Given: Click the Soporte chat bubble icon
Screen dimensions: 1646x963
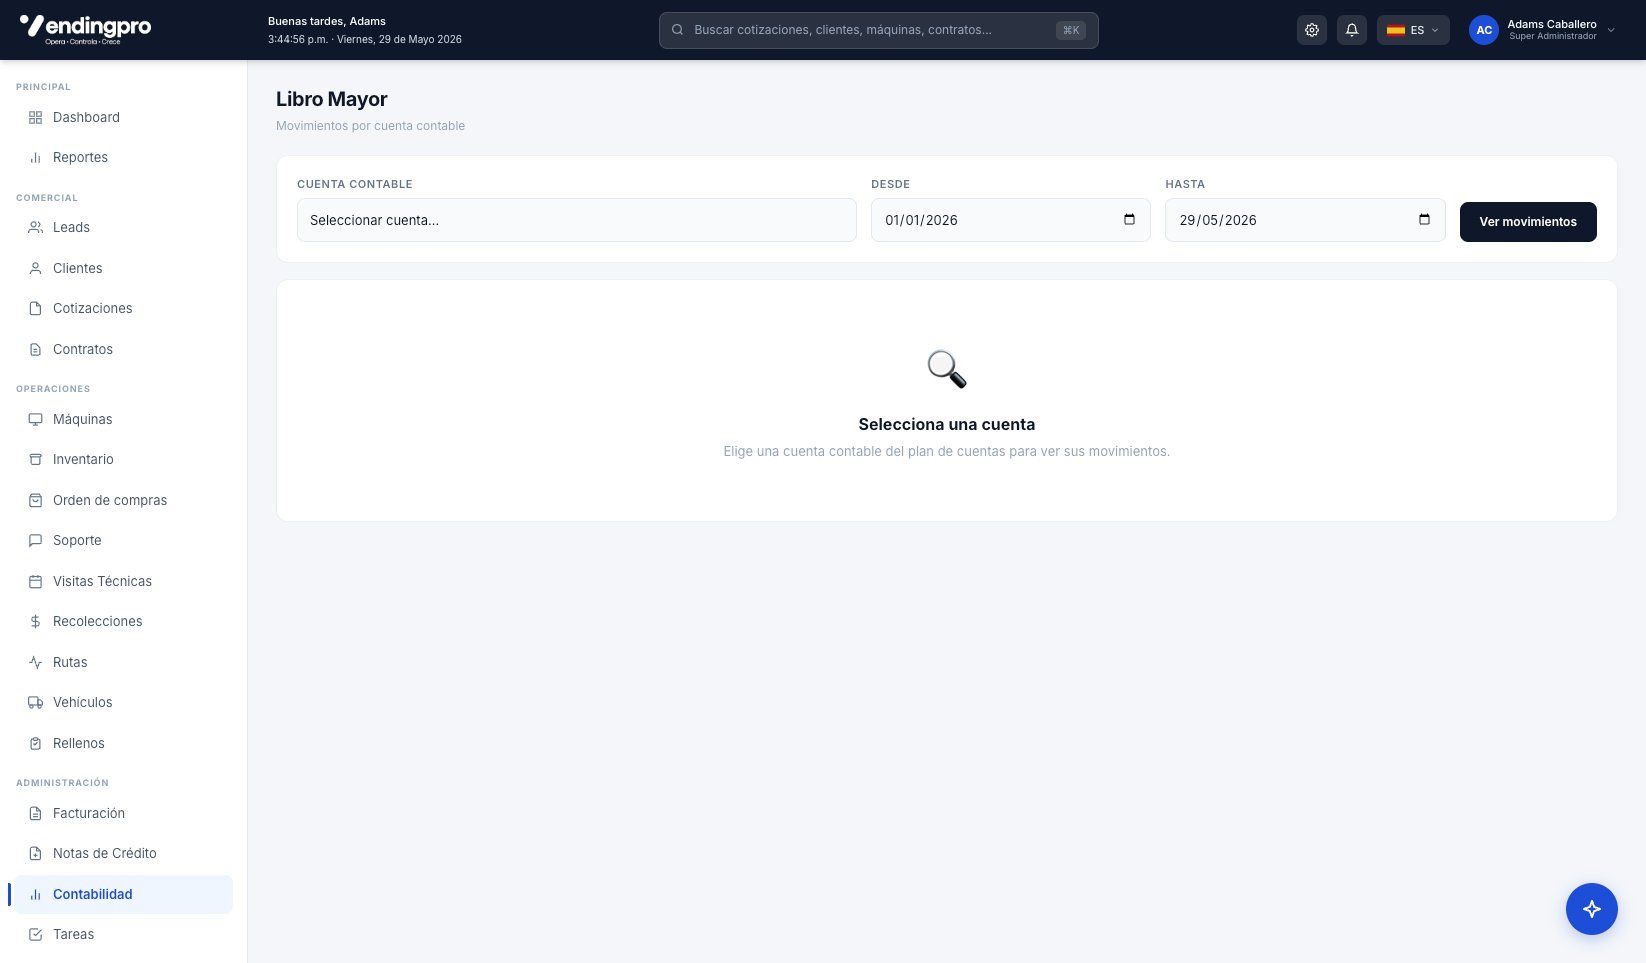Looking at the screenshot, I should (35, 541).
